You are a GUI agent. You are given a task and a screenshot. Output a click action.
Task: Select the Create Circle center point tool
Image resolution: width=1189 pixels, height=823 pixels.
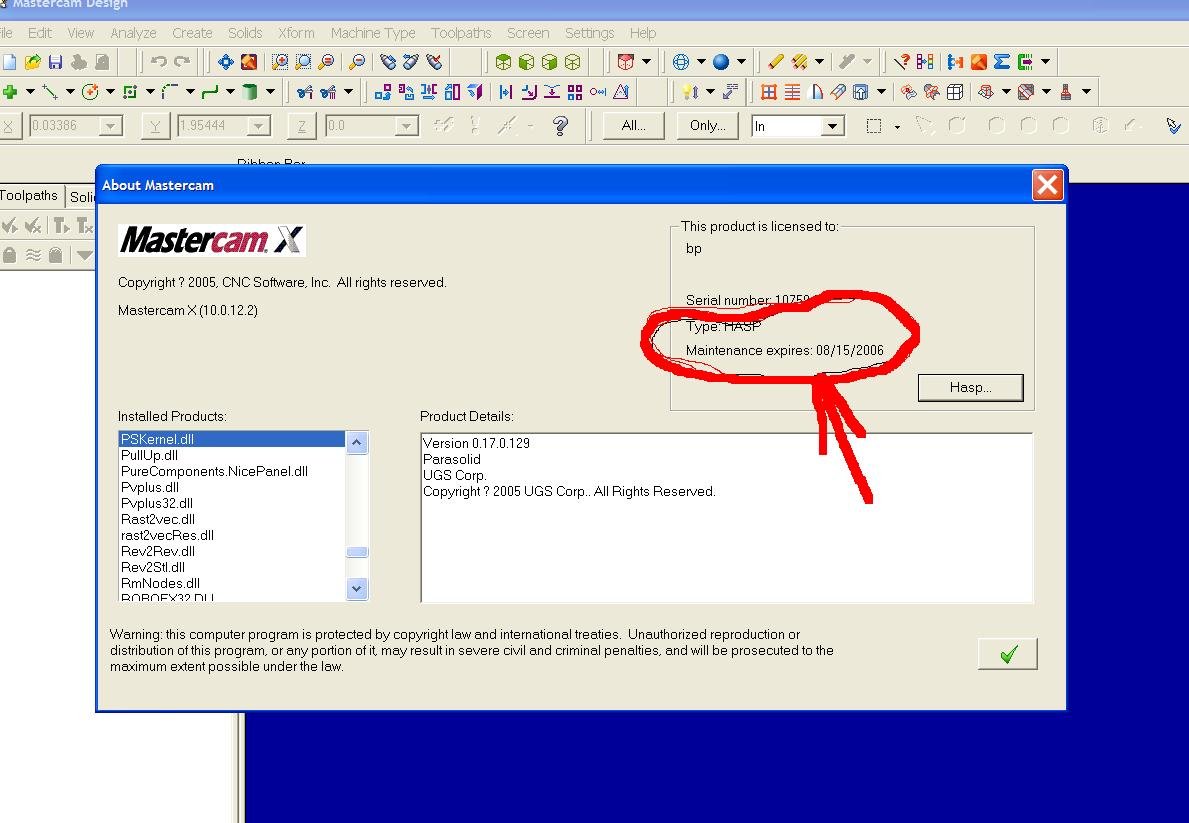(90, 92)
